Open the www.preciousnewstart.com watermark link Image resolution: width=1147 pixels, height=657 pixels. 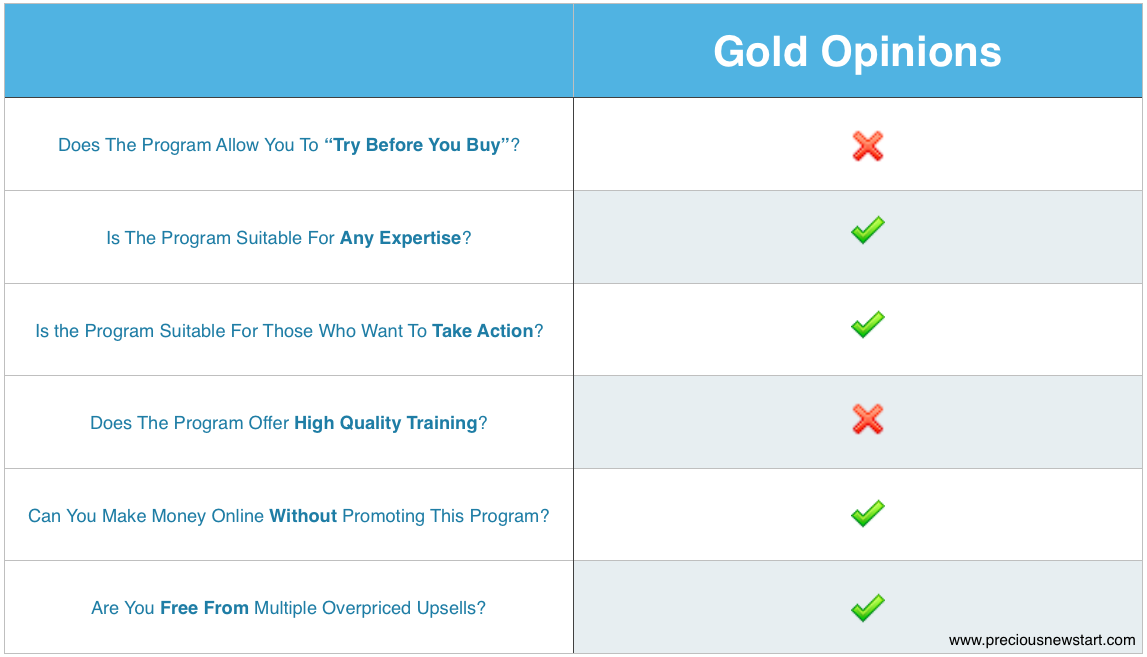tap(1042, 640)
